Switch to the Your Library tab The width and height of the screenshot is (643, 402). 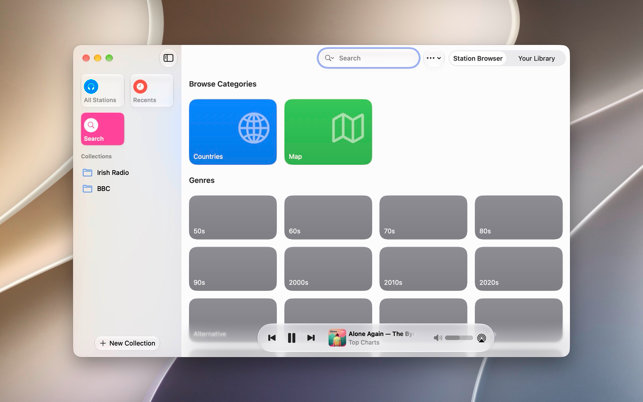[536, 58]
